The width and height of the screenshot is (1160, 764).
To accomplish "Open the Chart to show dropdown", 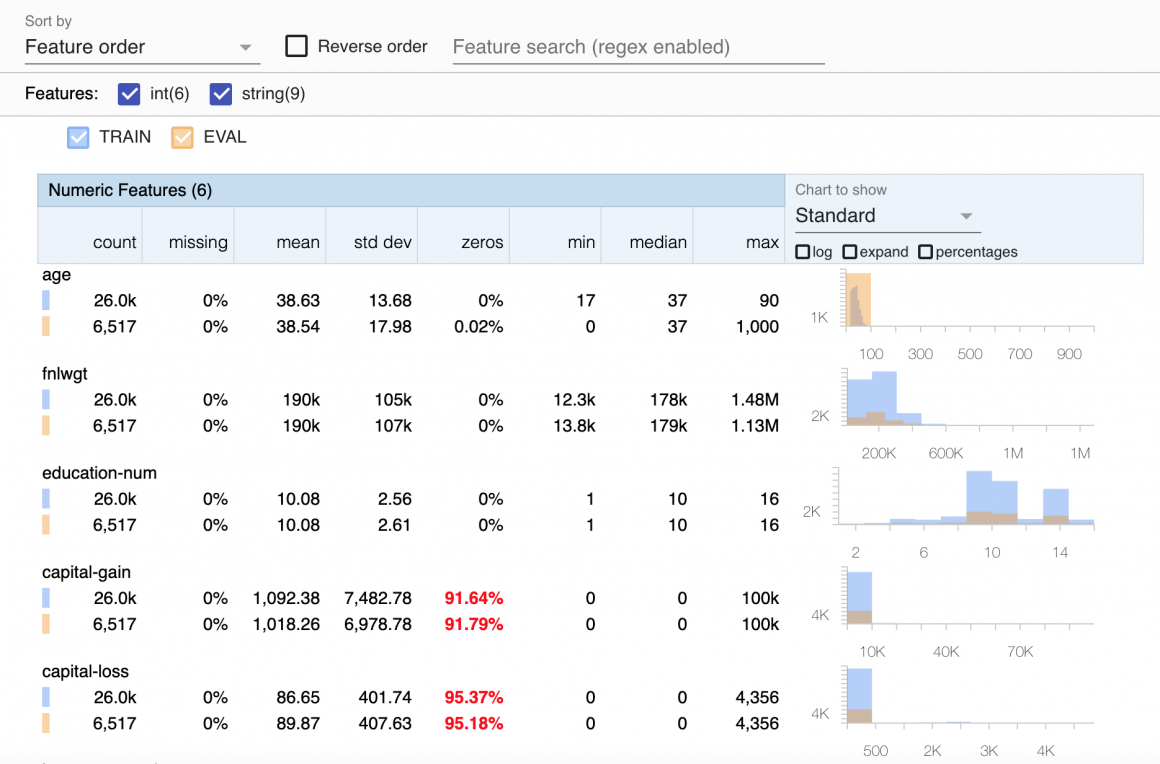I will click(882, 216).
